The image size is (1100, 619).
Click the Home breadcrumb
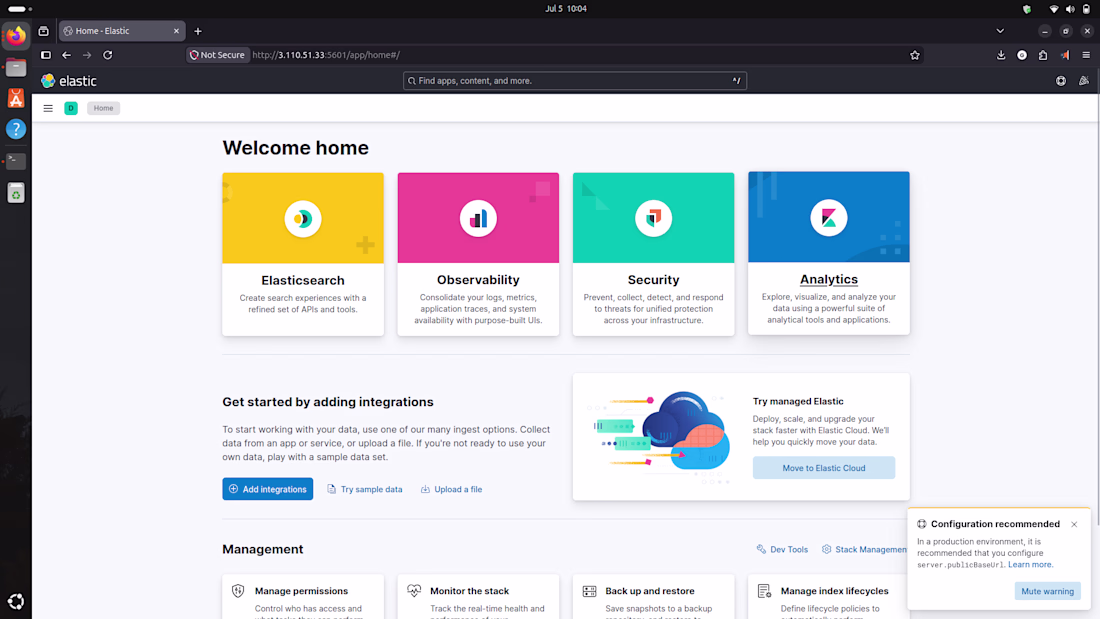pos(103,108)
